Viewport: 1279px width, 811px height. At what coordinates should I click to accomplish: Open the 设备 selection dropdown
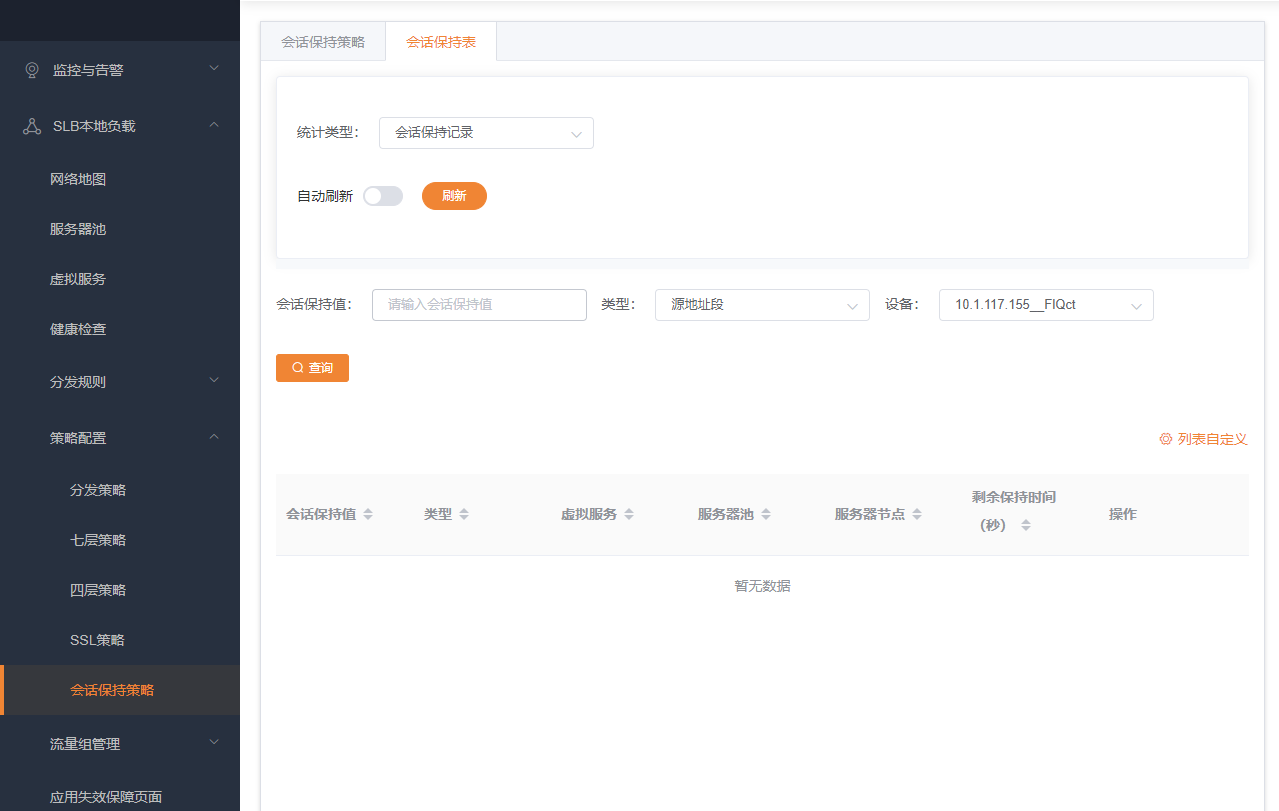(1046, 305)
